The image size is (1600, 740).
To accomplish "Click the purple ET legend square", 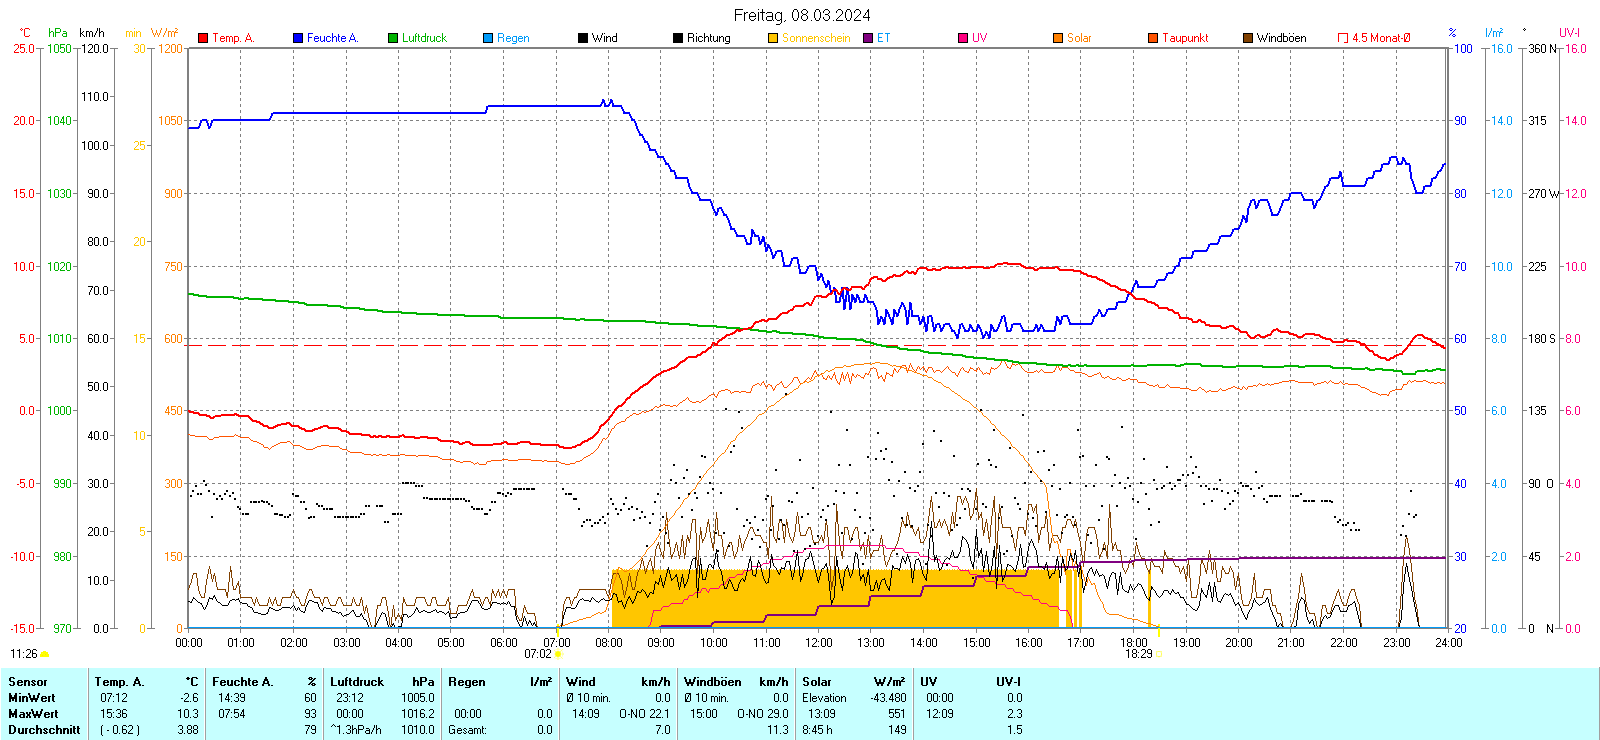I will tap(868, 38).
